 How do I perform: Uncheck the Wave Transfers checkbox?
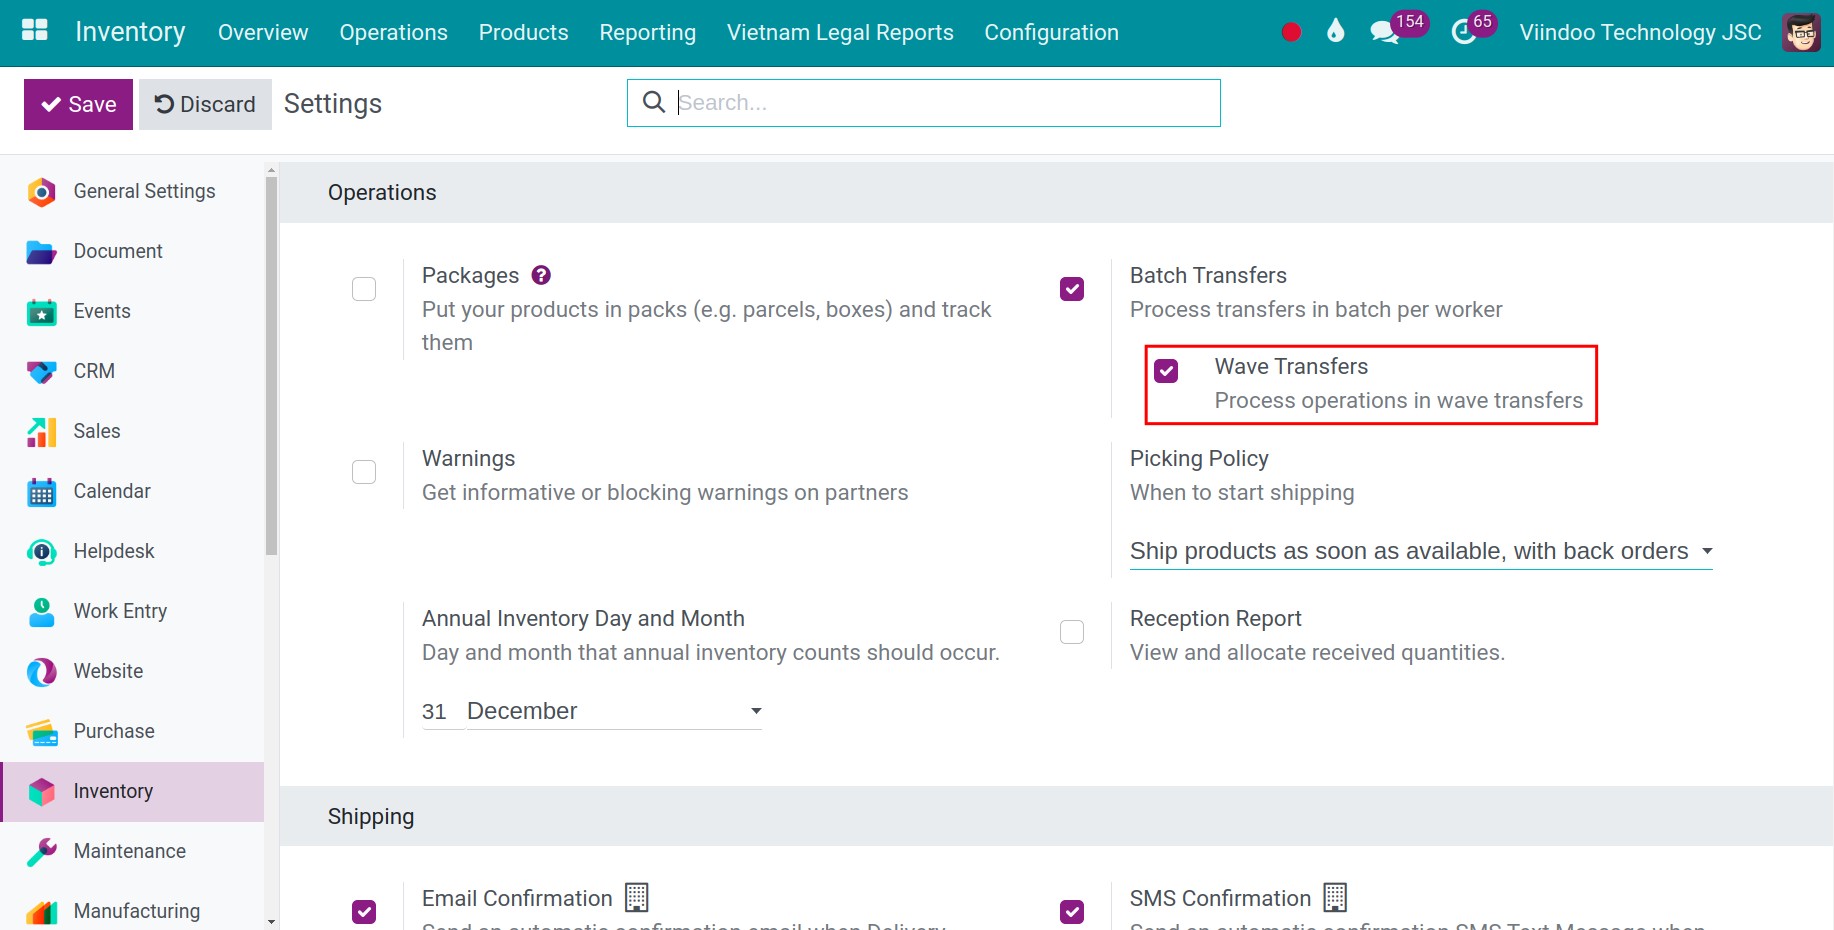[1166, 371]
